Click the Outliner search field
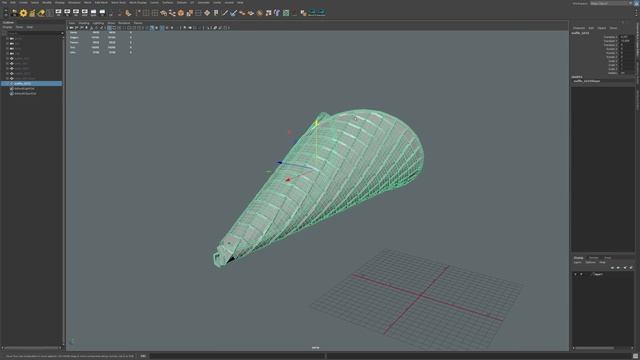 click(x=35, y=33)
